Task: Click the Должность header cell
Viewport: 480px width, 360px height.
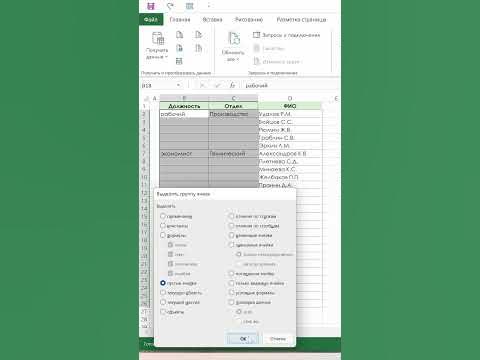Action: coord(184,106)
